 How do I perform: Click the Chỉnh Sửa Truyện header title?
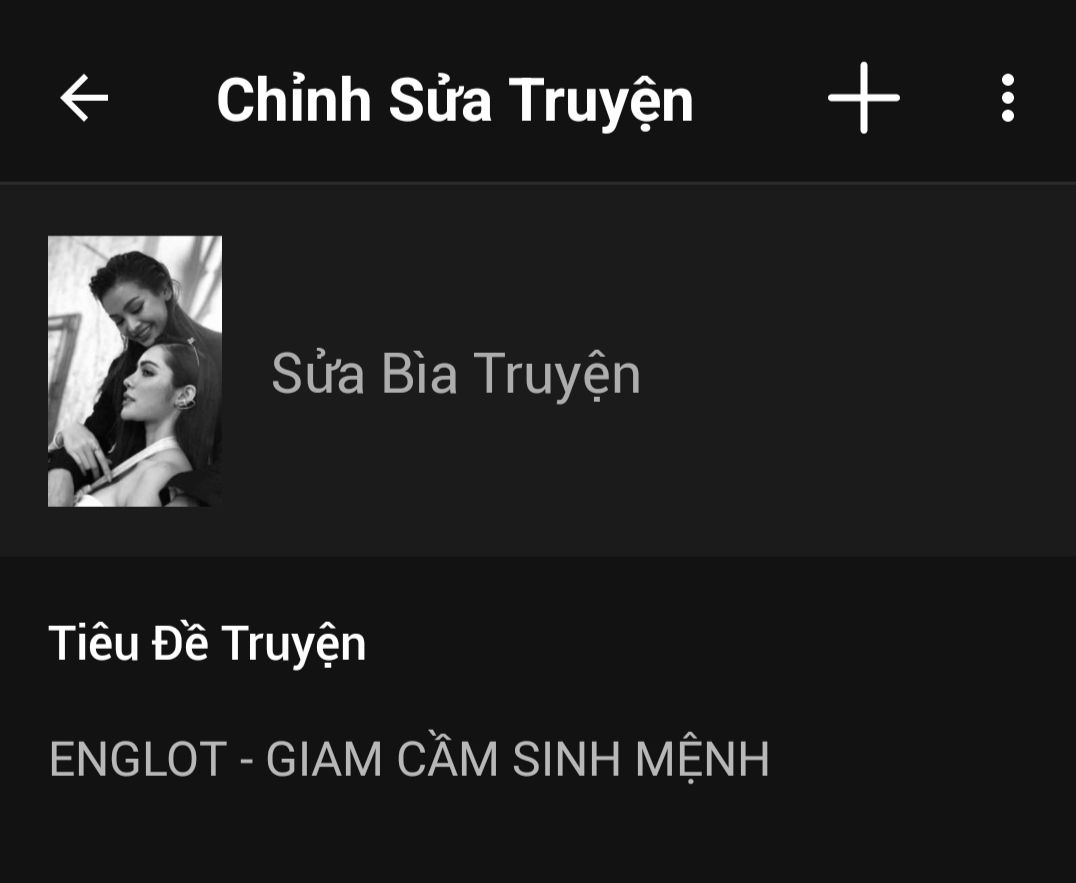click(x=455, y=101)
